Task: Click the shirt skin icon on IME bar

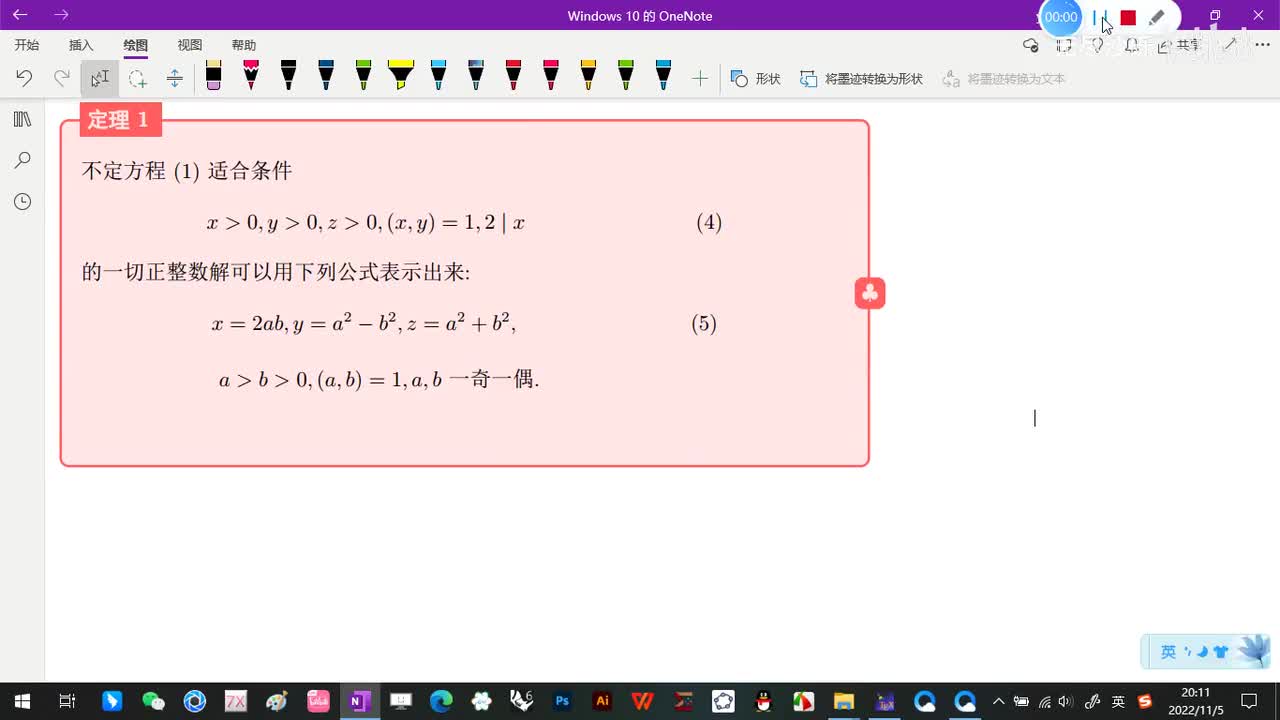Action: pos(1221,652)
